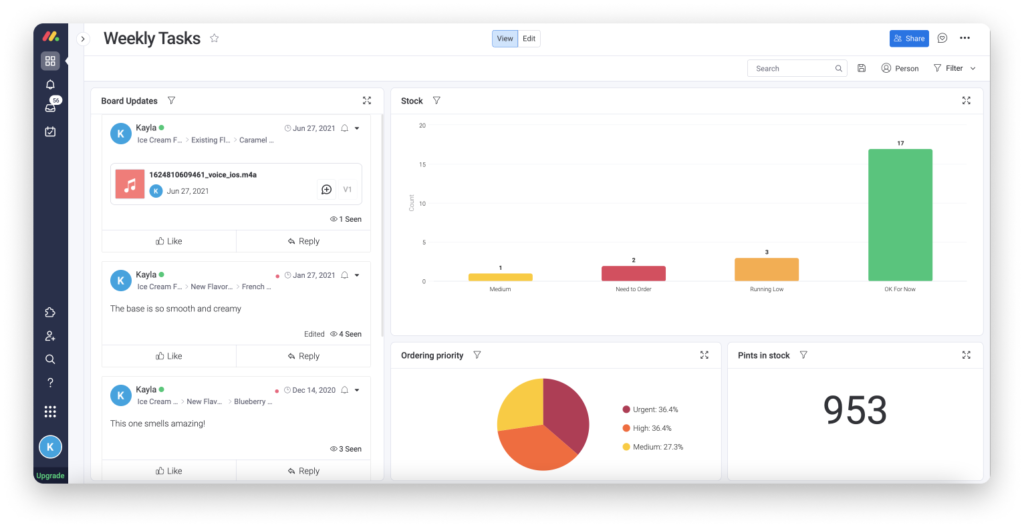This screenshot has height=527, width=1024.
Task: Open the Filter dropdown arrow
Action: (x=973, y=69)
